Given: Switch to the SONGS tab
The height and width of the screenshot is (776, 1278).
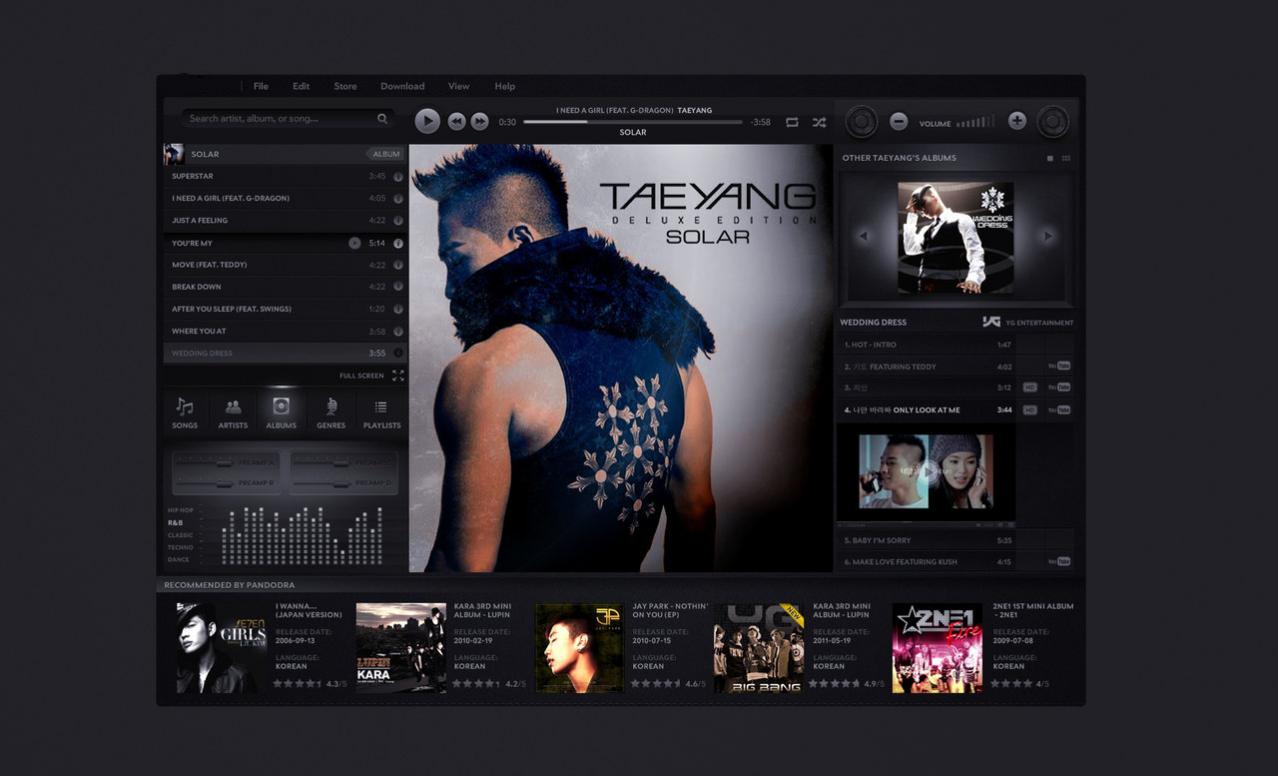Looking at the screenshot, I should click(x=185, y=413).
